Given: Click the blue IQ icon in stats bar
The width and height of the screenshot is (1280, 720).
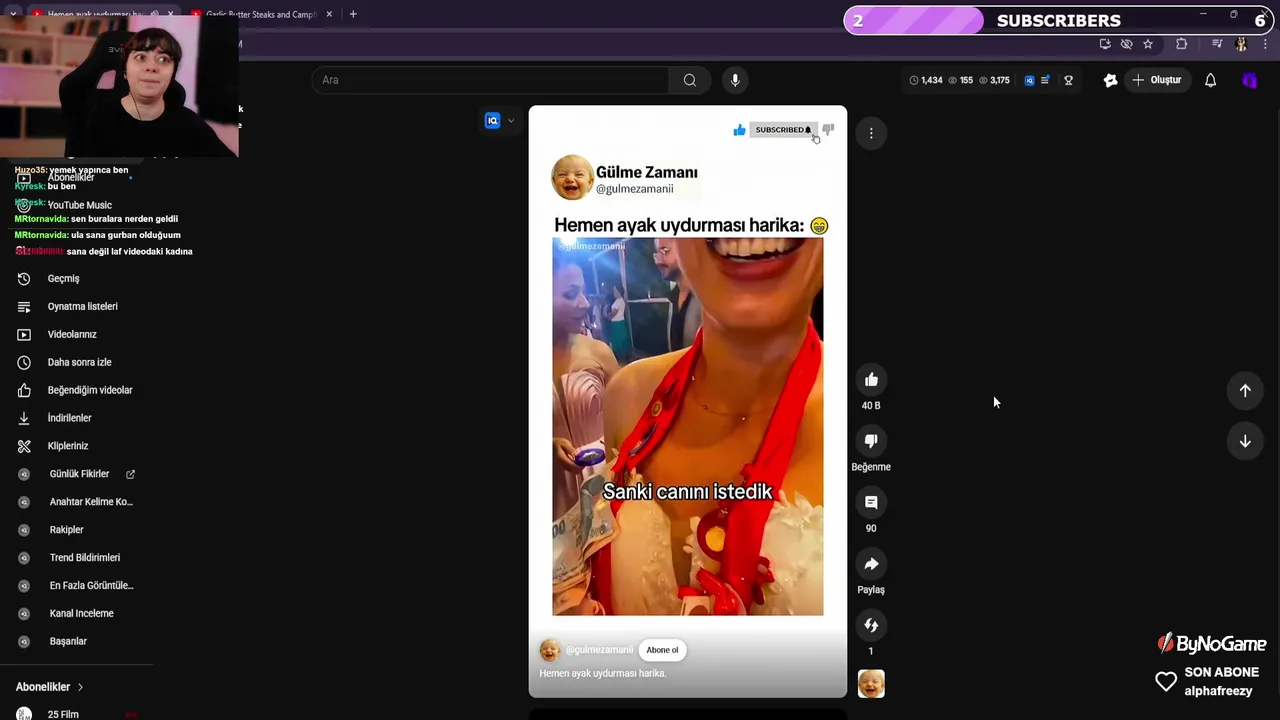Looking at the screenshot, I should point(1029,80).
